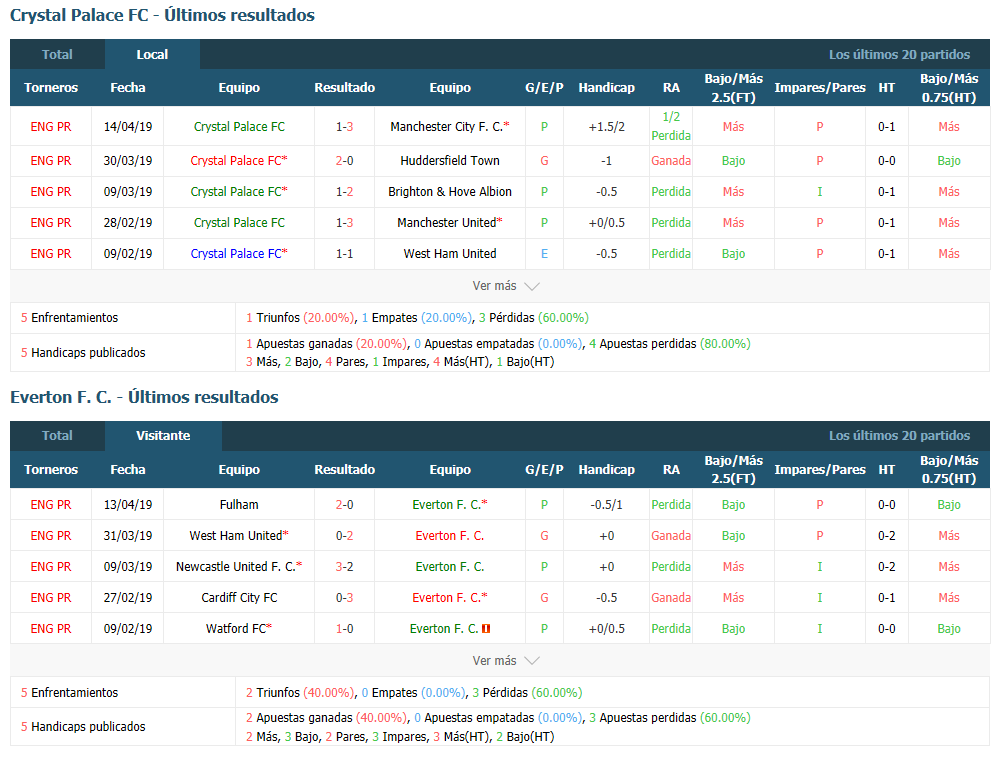The width and height of the screenshot is (994, 758).
Task: Click Everton F. C. in 13/04/19 row
Action: [x=449, y=505]
